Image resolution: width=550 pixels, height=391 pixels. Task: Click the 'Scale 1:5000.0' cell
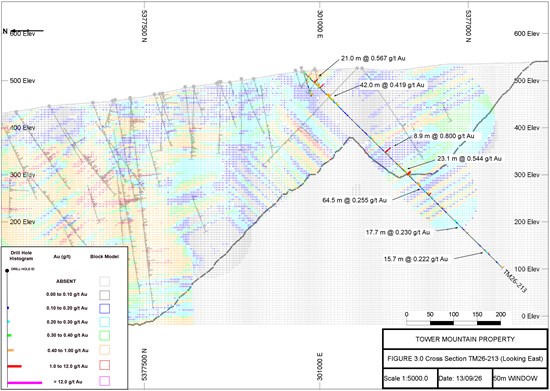pyautogui.click(x=410, y=378)
